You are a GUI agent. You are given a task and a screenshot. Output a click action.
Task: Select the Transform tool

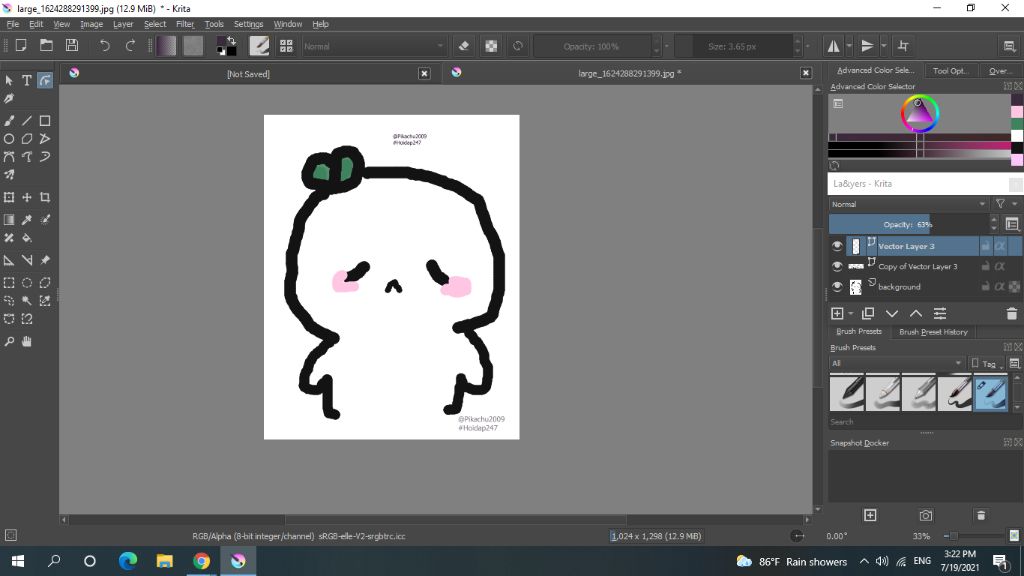9,197
